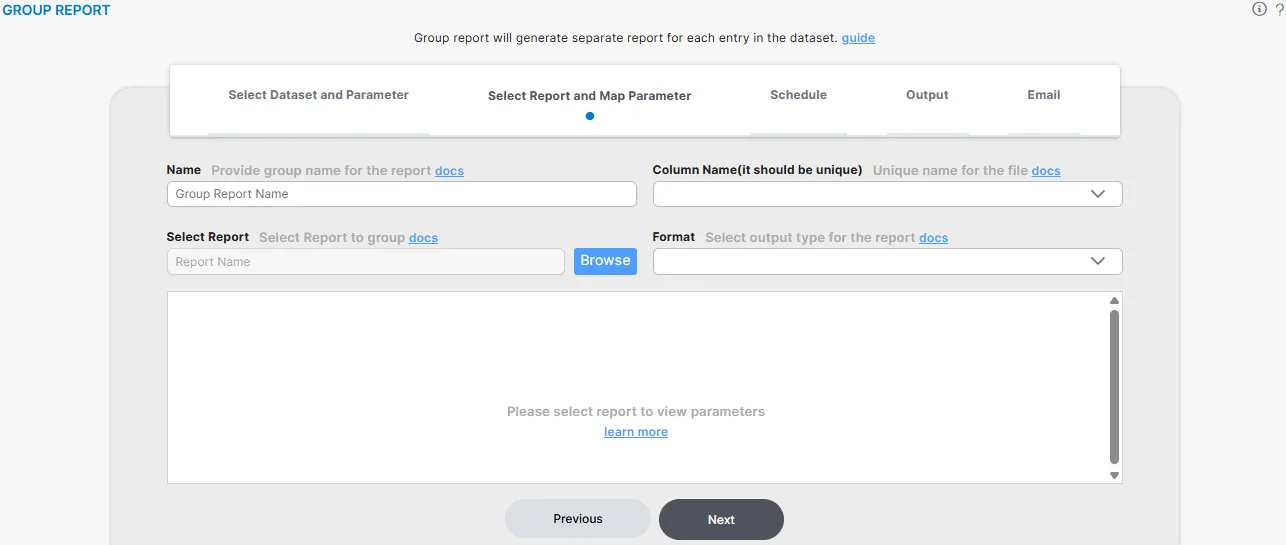1286x545 pixels.
Task: Follow the learn more link
Action: coord(636,432)
